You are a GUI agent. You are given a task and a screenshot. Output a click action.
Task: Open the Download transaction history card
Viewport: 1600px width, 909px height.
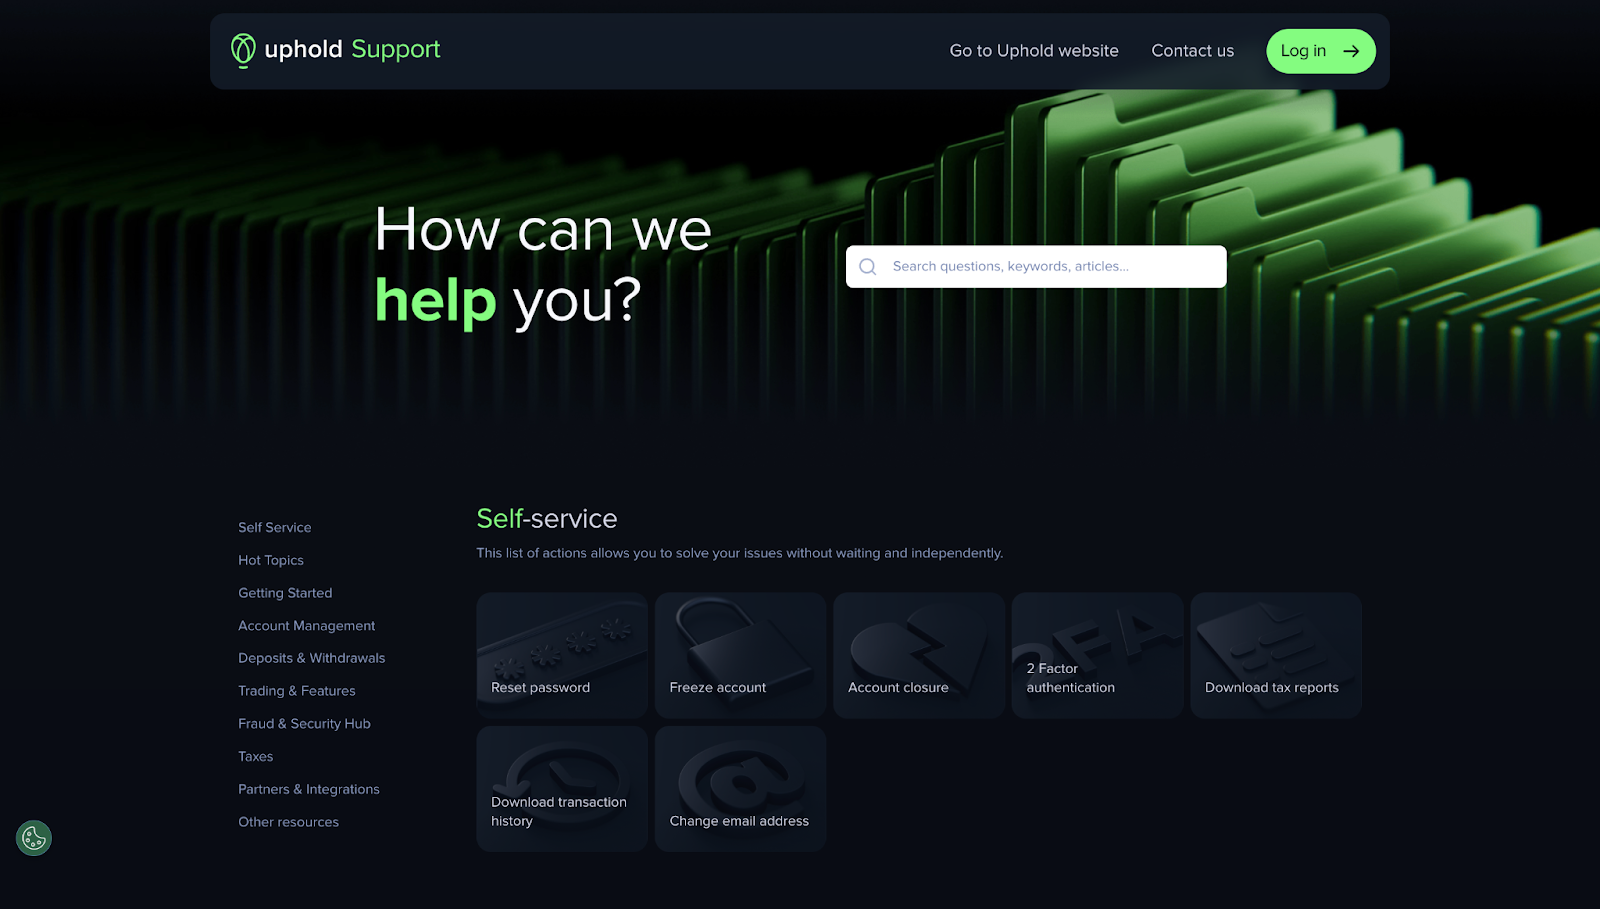tap(562, 789)
